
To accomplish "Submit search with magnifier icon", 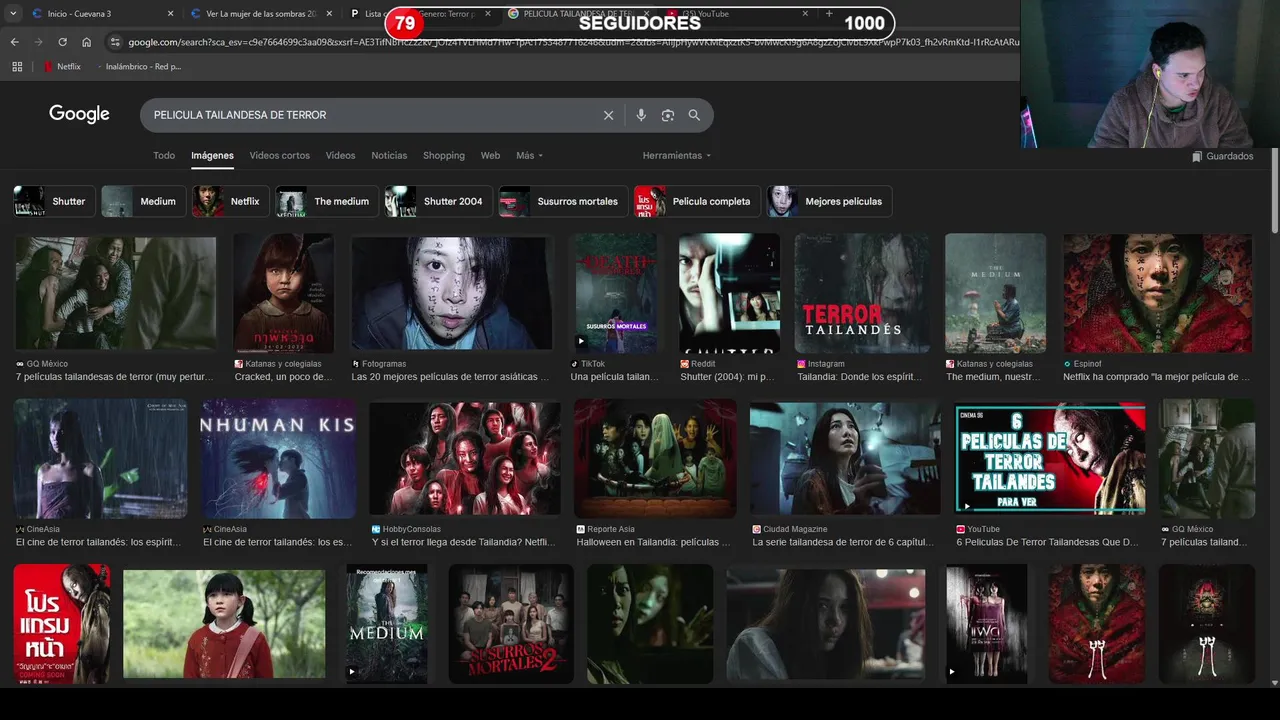I will tap(694, 115).
